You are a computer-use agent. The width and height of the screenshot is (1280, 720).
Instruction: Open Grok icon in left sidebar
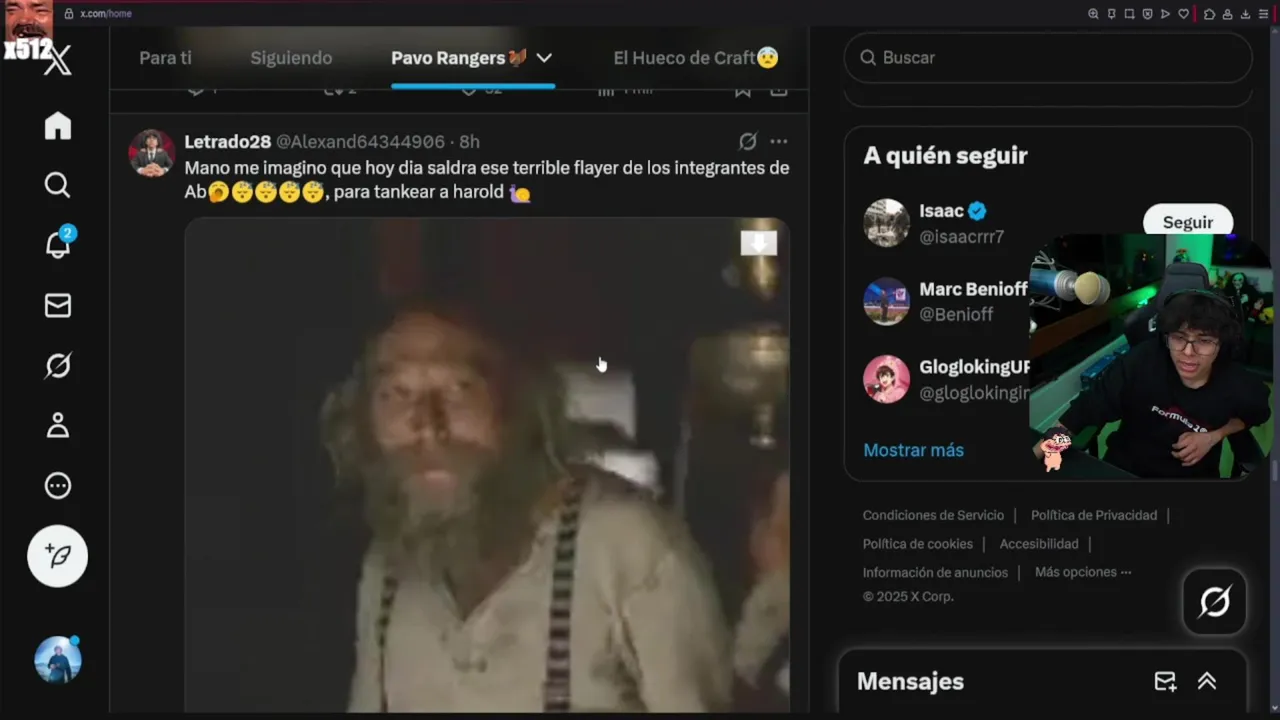point(58,366)
